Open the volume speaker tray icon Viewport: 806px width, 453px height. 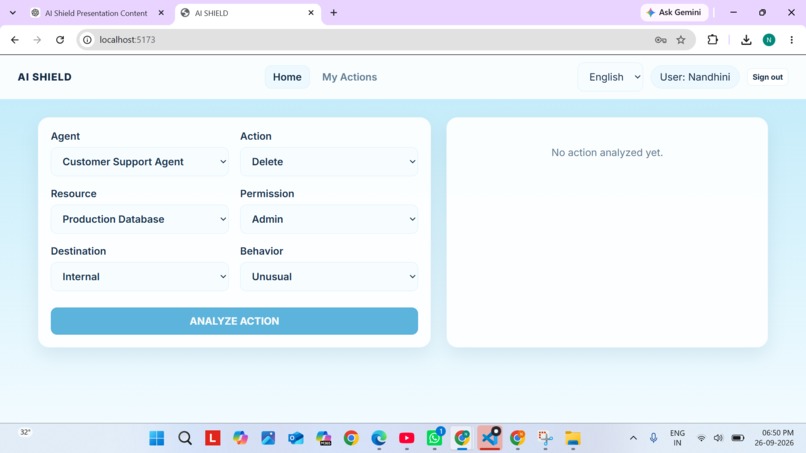click(719, 438)
